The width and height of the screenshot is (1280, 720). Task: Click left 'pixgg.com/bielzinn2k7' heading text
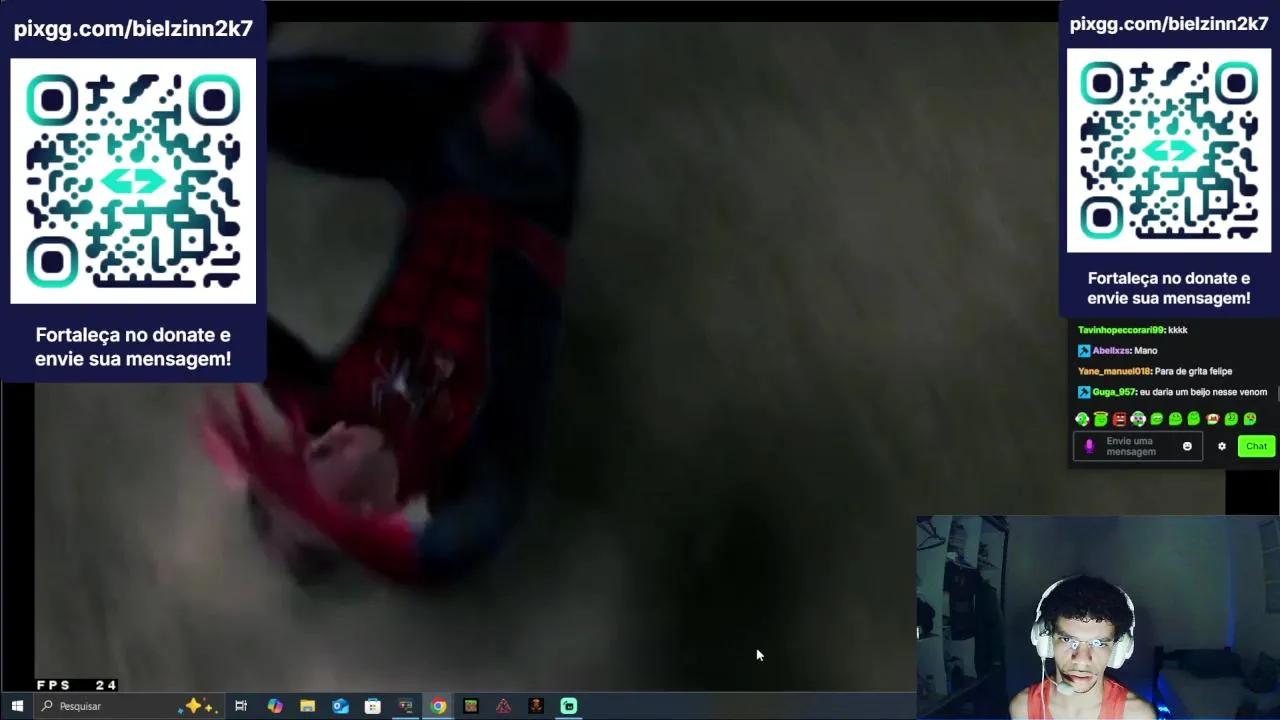(133, 29)
